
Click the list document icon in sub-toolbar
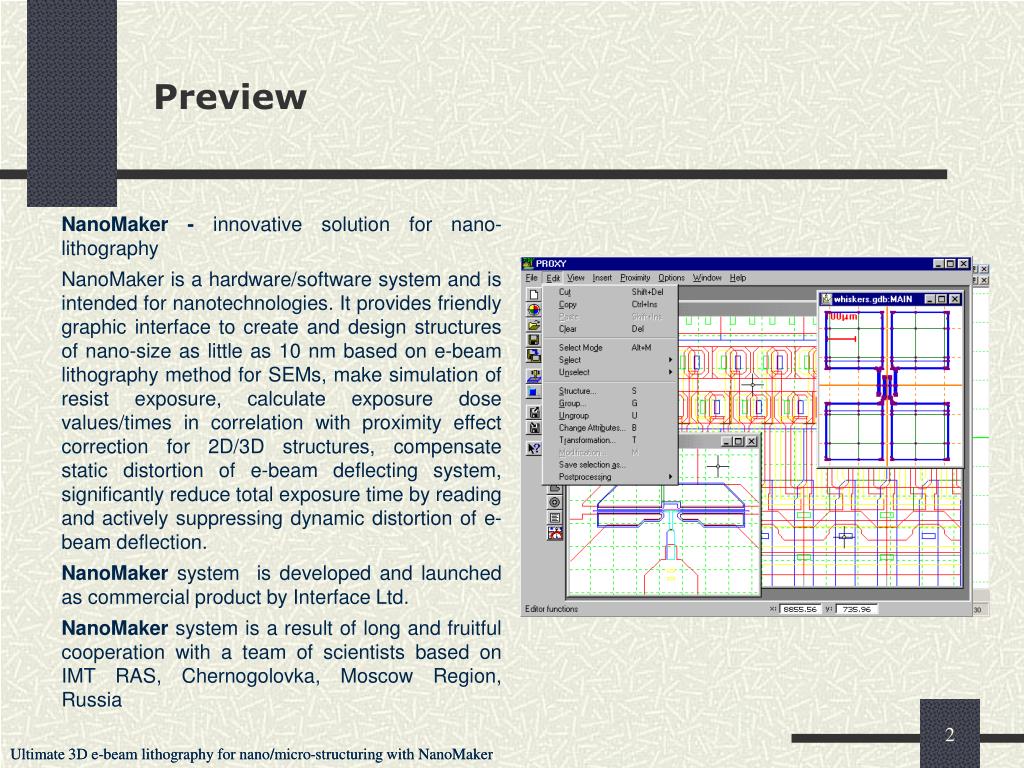(554, 518)
